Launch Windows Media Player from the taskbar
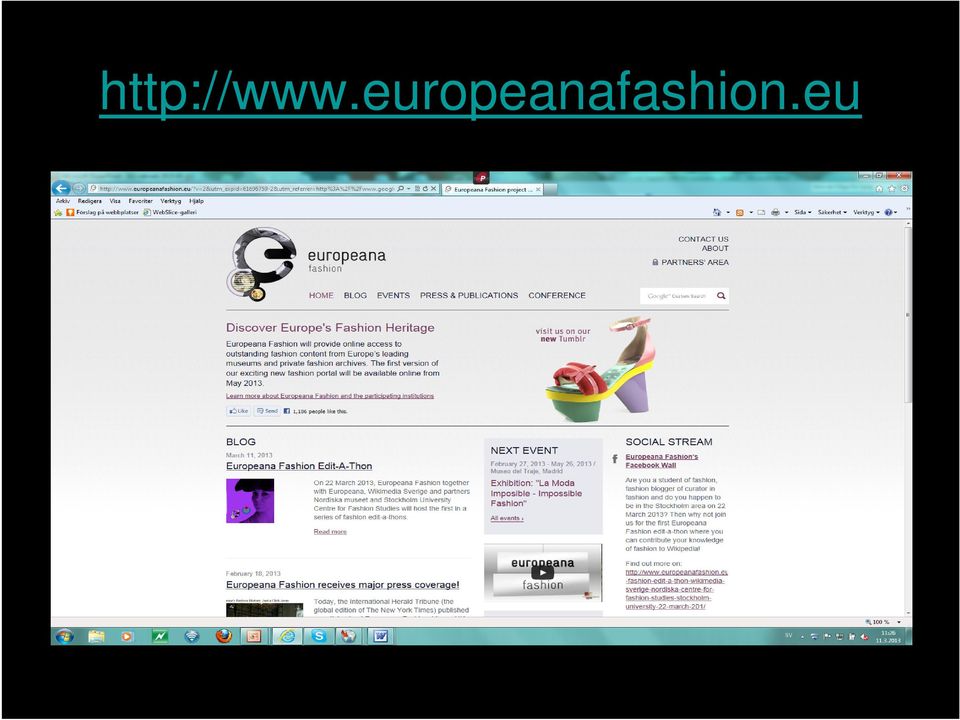960x720 pixels. tap(127, 637)
